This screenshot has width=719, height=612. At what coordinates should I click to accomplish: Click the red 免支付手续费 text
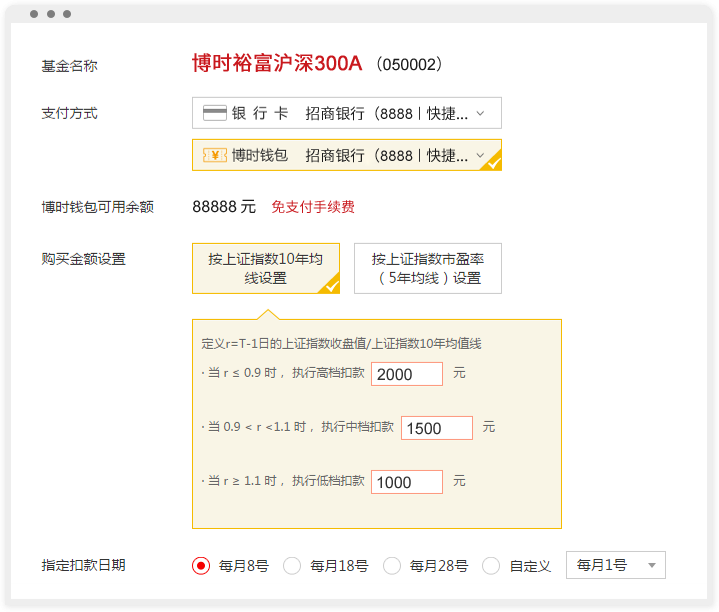313,207
